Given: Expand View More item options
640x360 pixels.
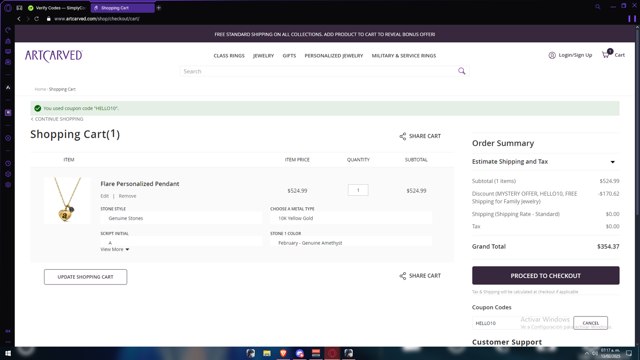Looking at the screenshot, I should point(115,249).
